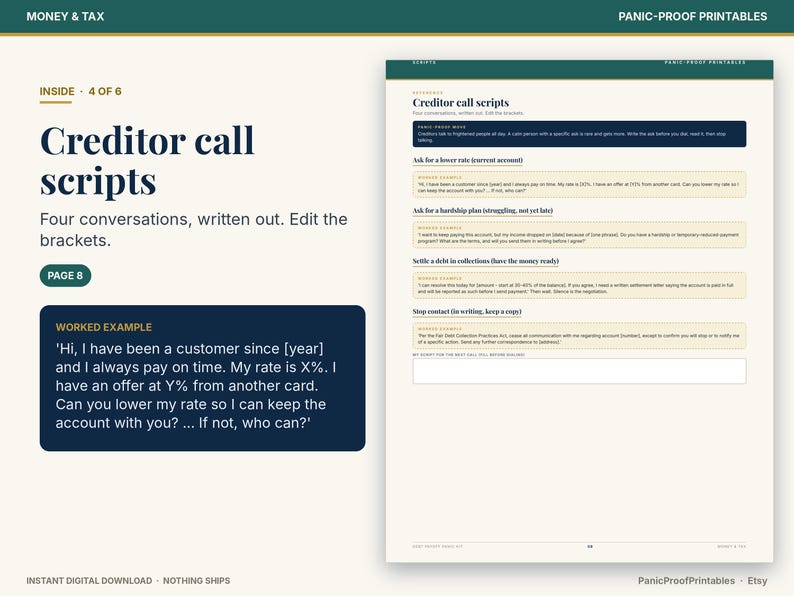794x596 pixels.
Task: Click the MONEY & TAX header label
Action: point(65,16)
